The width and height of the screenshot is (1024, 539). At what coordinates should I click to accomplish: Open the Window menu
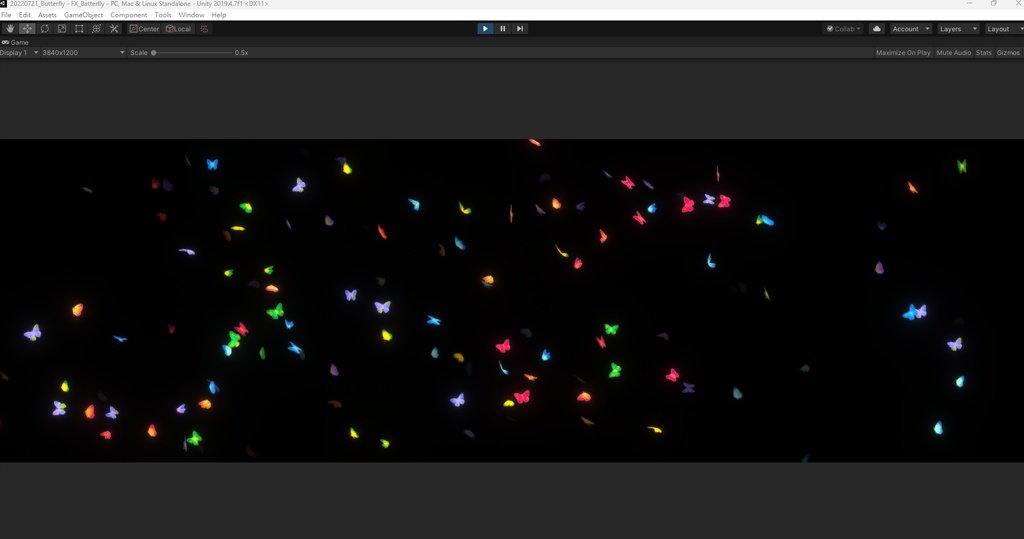click(x=191, y=15)
